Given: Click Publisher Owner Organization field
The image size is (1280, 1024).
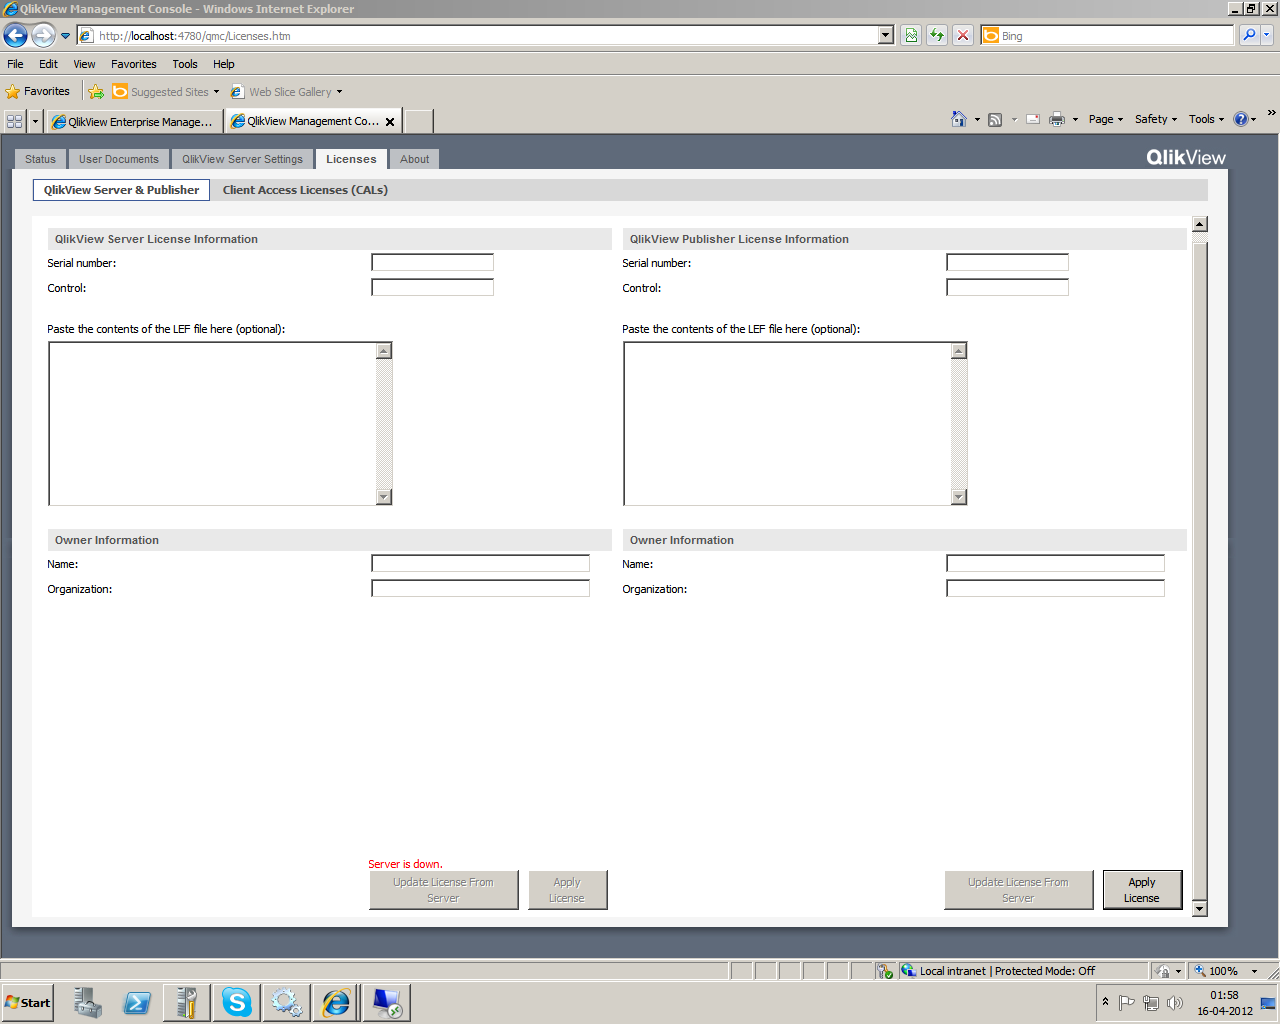Looking at the screenshot, I should pos(1056,589).
